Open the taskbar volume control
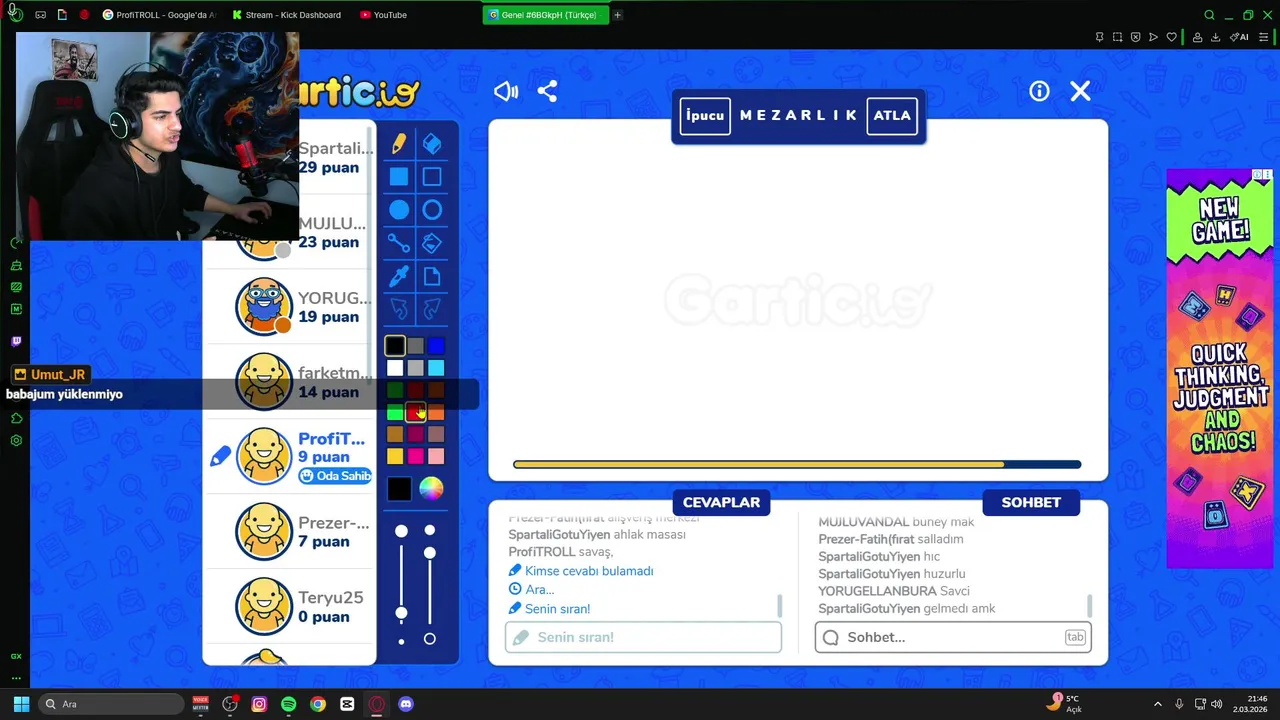This screenshot has height=720, width=1280. point(1216,704)
